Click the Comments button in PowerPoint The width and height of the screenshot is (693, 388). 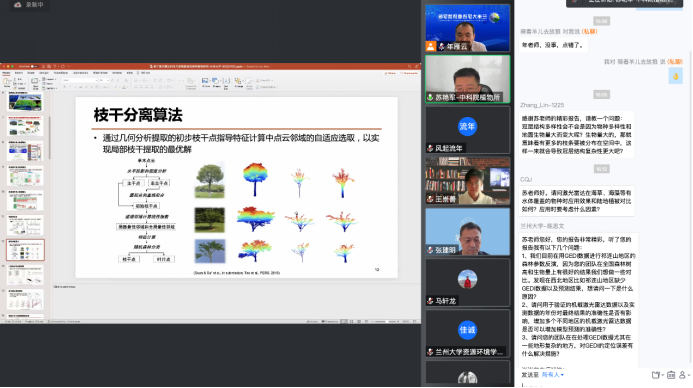[x=408, y=73]
